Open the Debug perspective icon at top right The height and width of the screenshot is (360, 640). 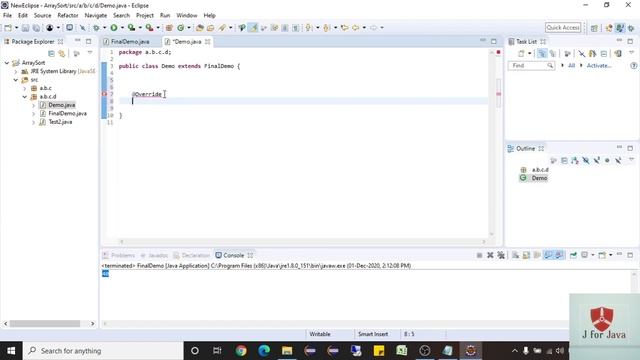point(631,28)
